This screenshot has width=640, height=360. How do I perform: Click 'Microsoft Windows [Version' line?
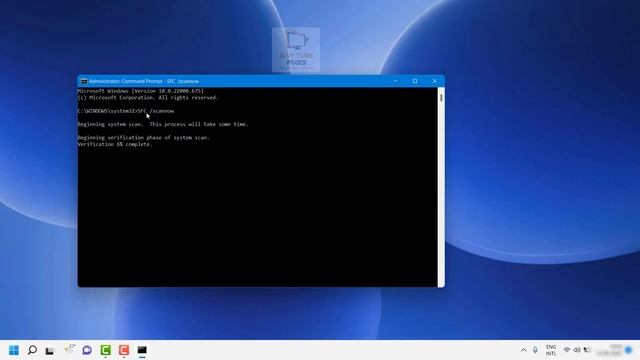tap(140, 91)
